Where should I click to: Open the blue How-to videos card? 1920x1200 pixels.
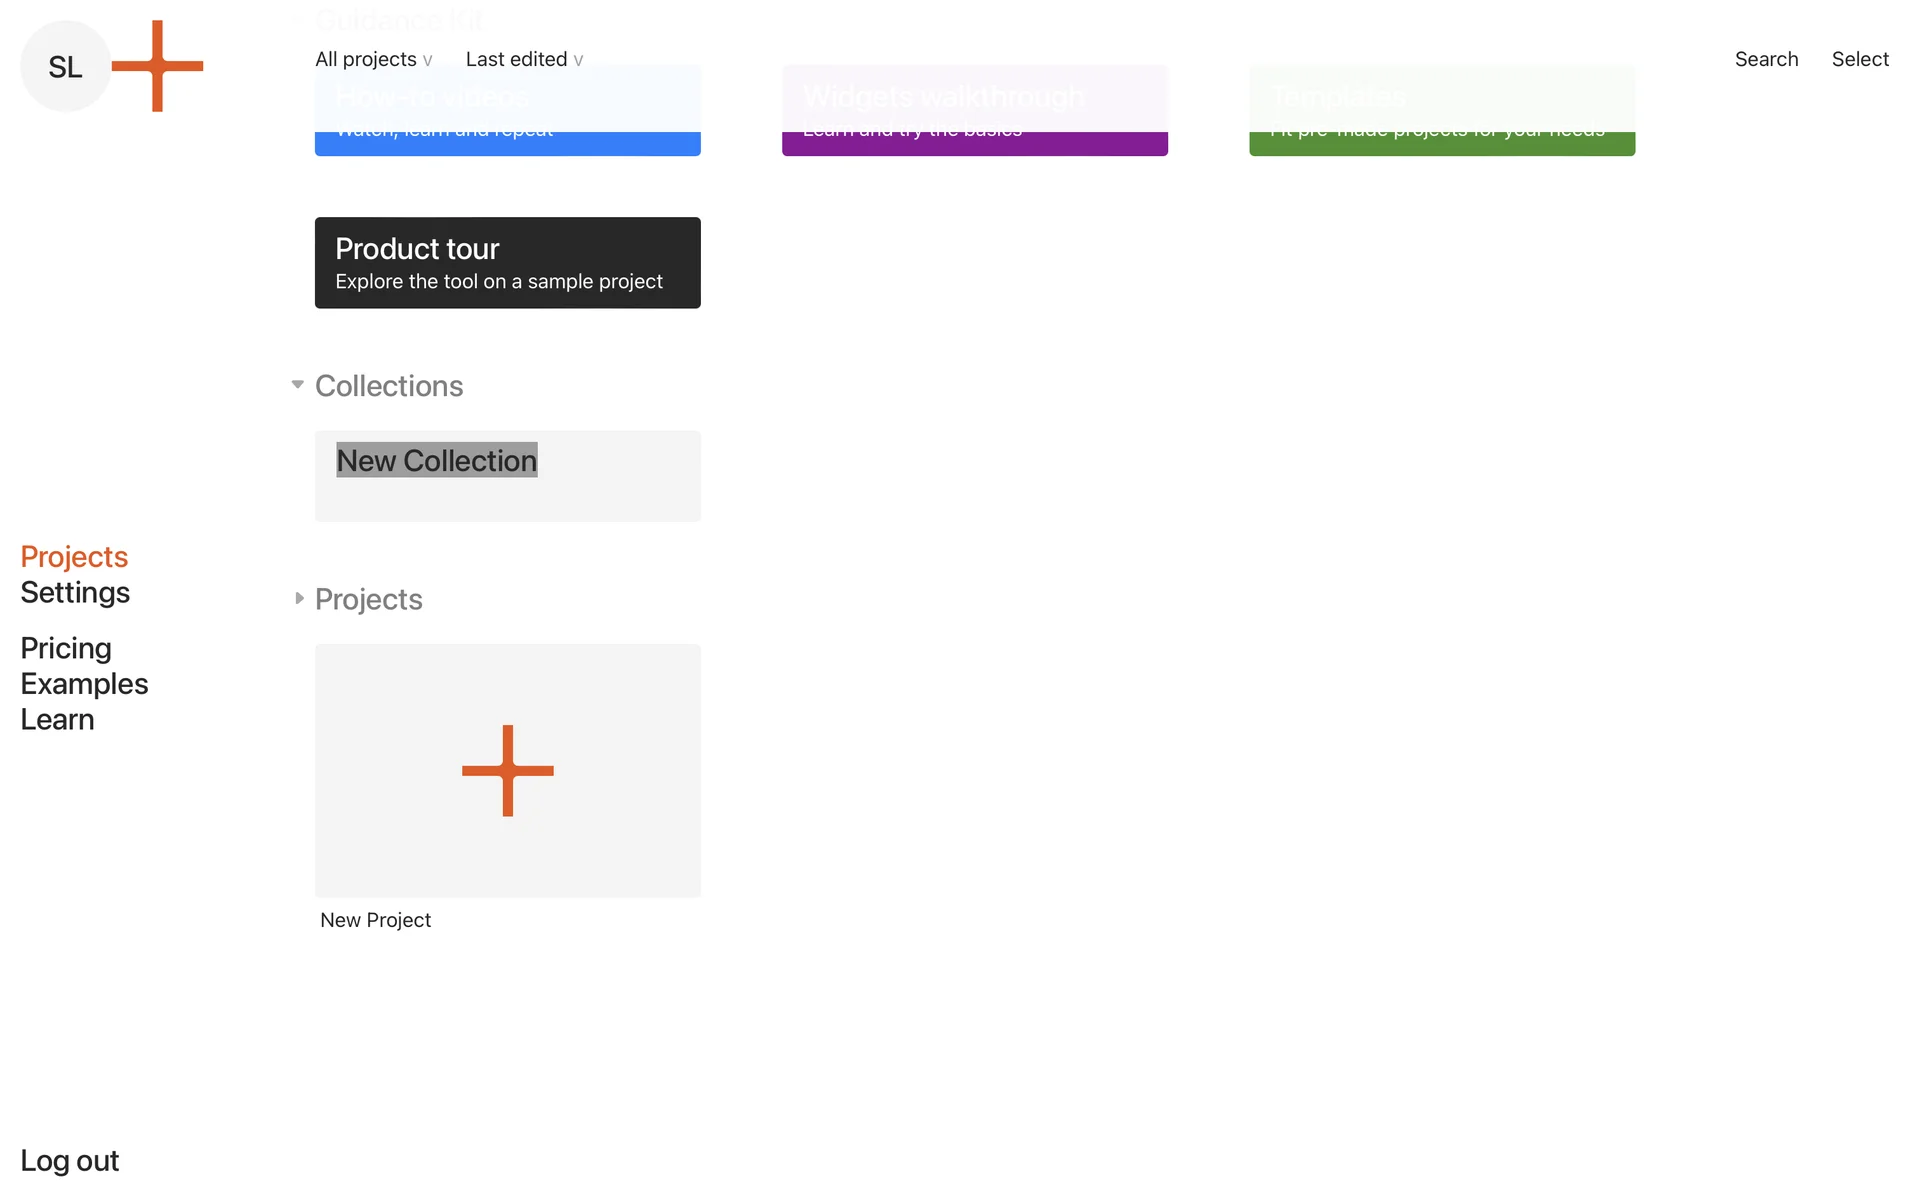point(507,143)
